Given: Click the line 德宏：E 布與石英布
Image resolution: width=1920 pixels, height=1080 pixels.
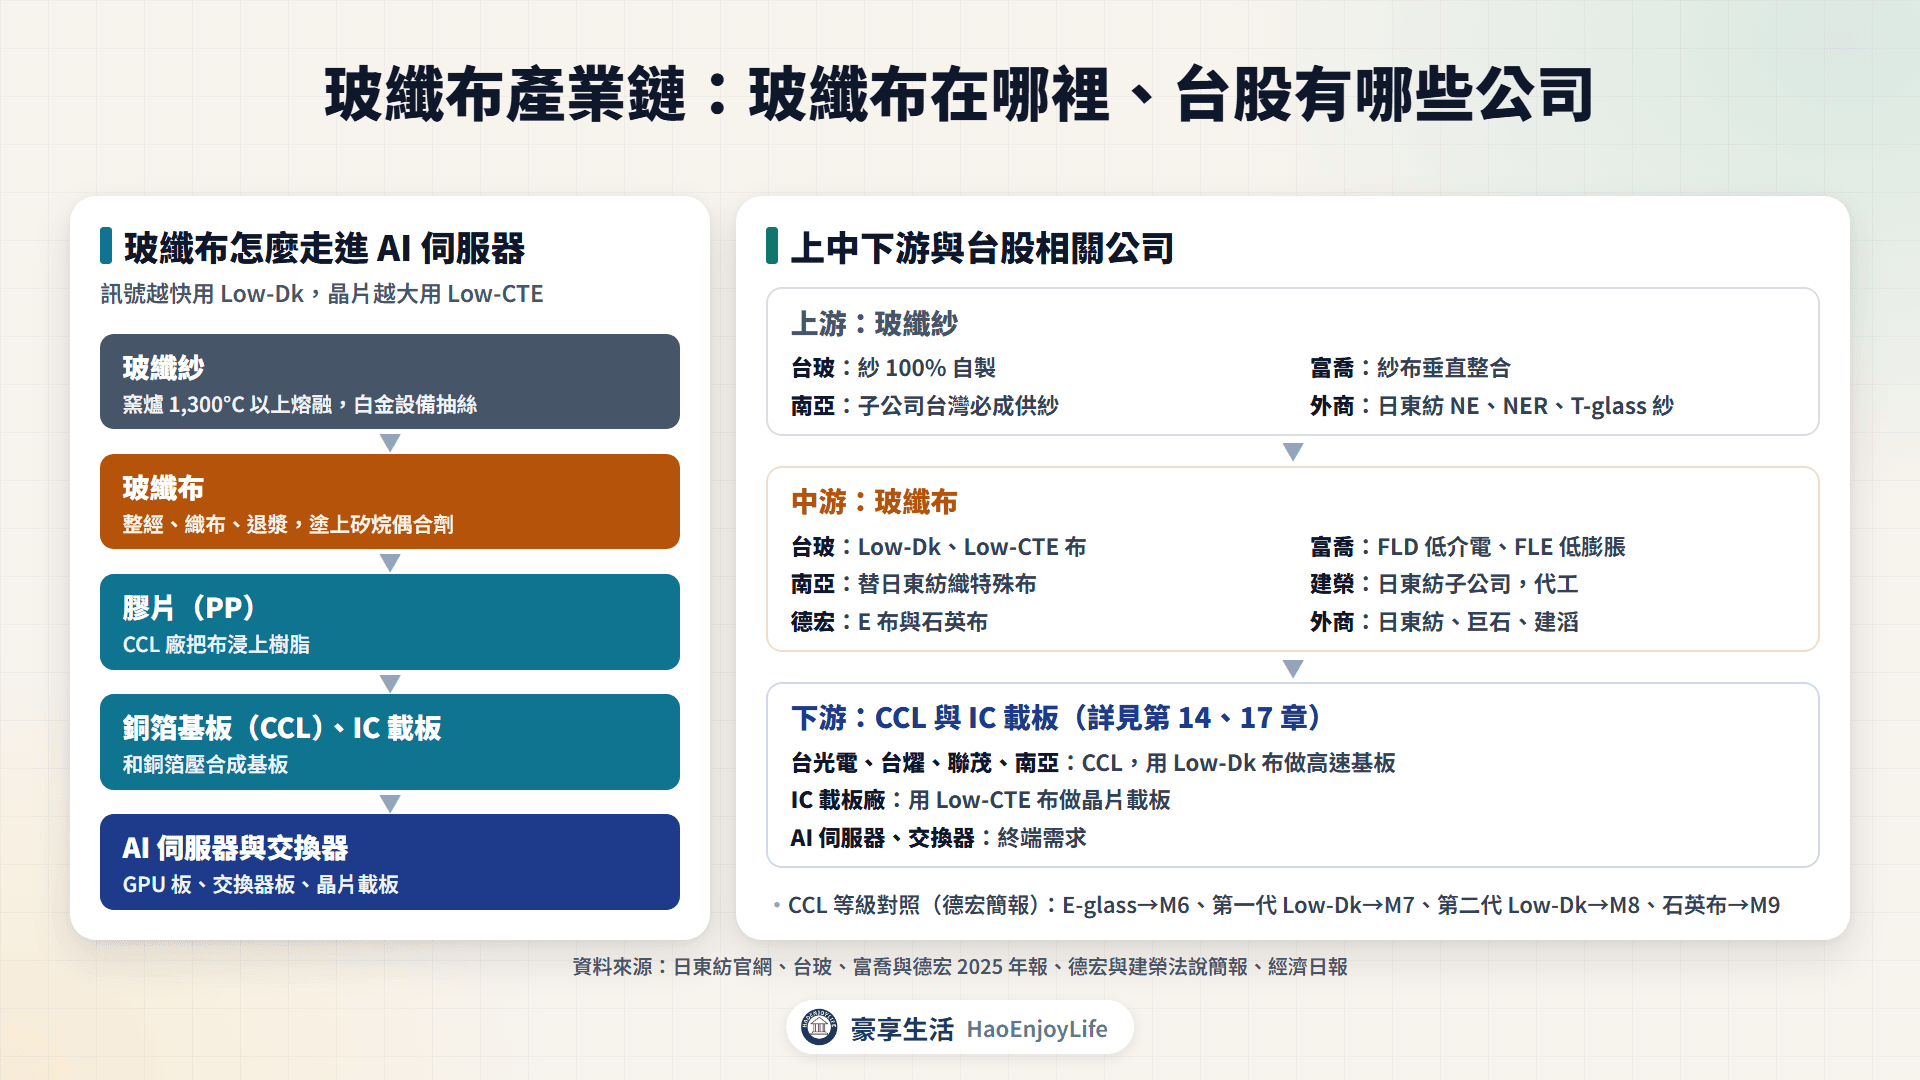Looking at the screenshot, I should pos(889,622).
